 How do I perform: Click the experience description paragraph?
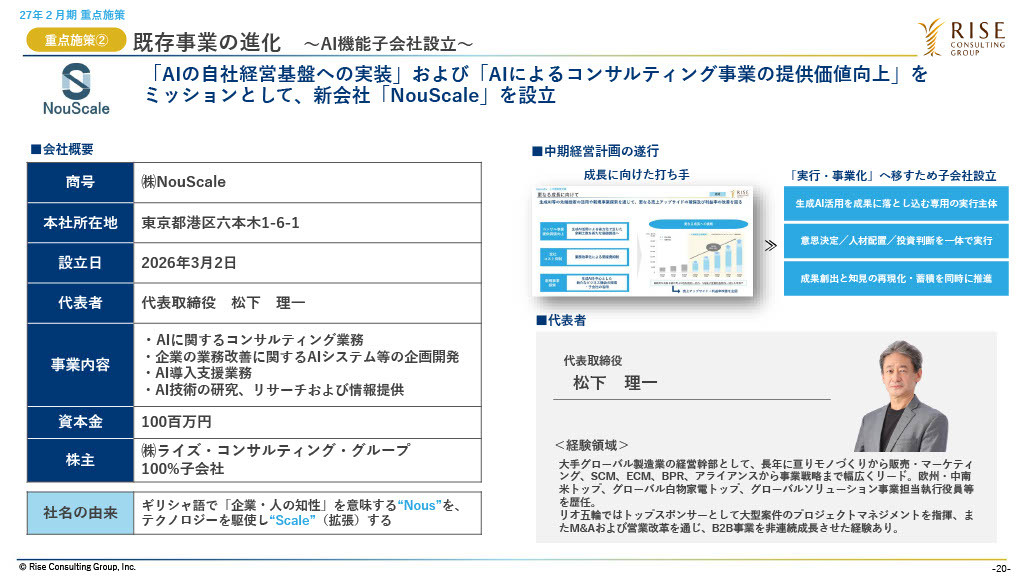click(766, 496)
